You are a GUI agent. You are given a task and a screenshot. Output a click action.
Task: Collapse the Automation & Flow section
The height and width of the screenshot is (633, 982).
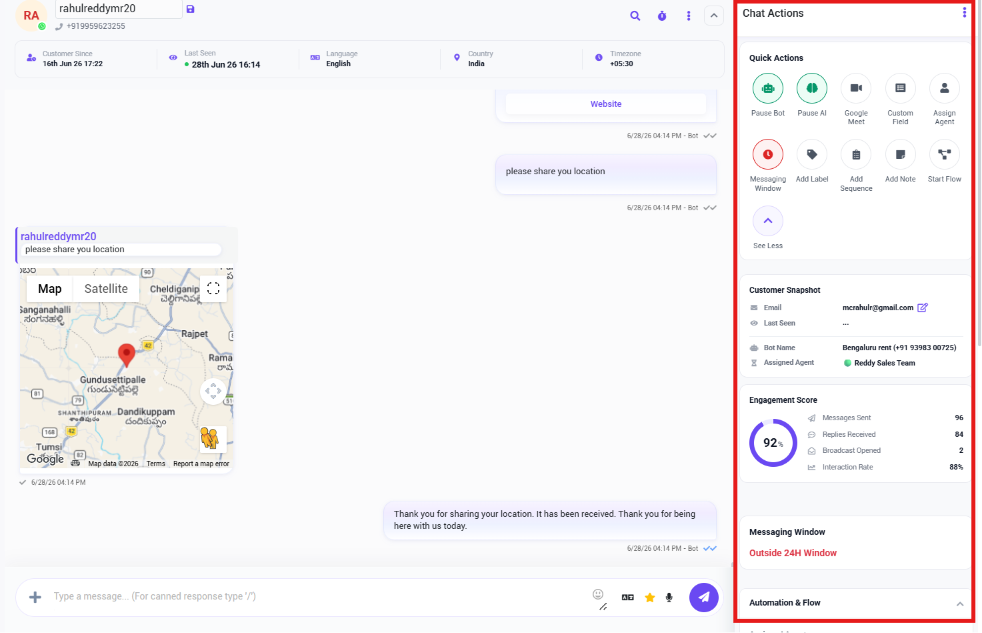tap(959, 604)
